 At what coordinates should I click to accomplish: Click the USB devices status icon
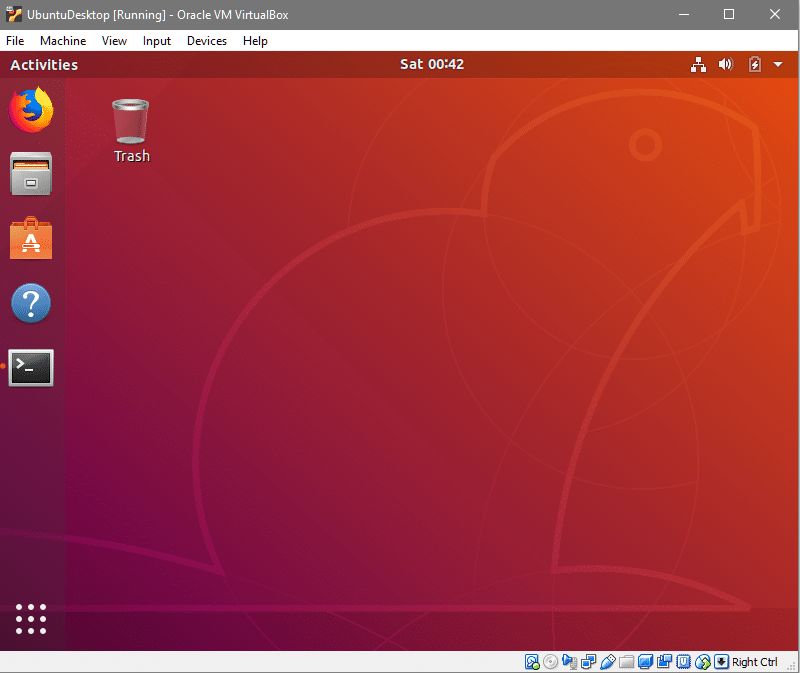point(608,662)
